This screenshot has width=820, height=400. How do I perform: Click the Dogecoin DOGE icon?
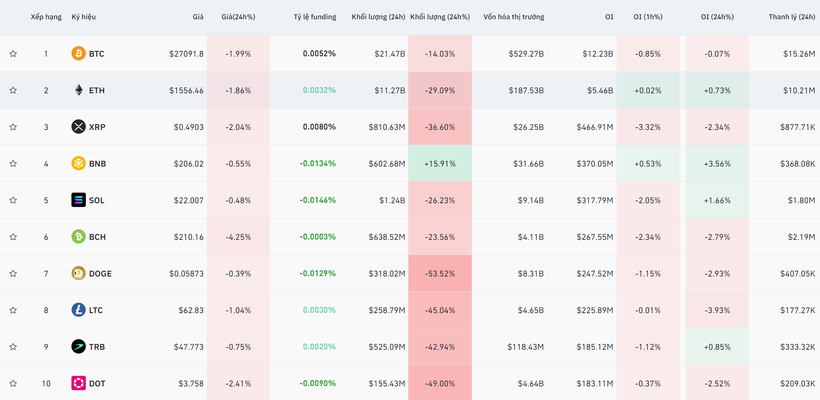tap(78, 273)
